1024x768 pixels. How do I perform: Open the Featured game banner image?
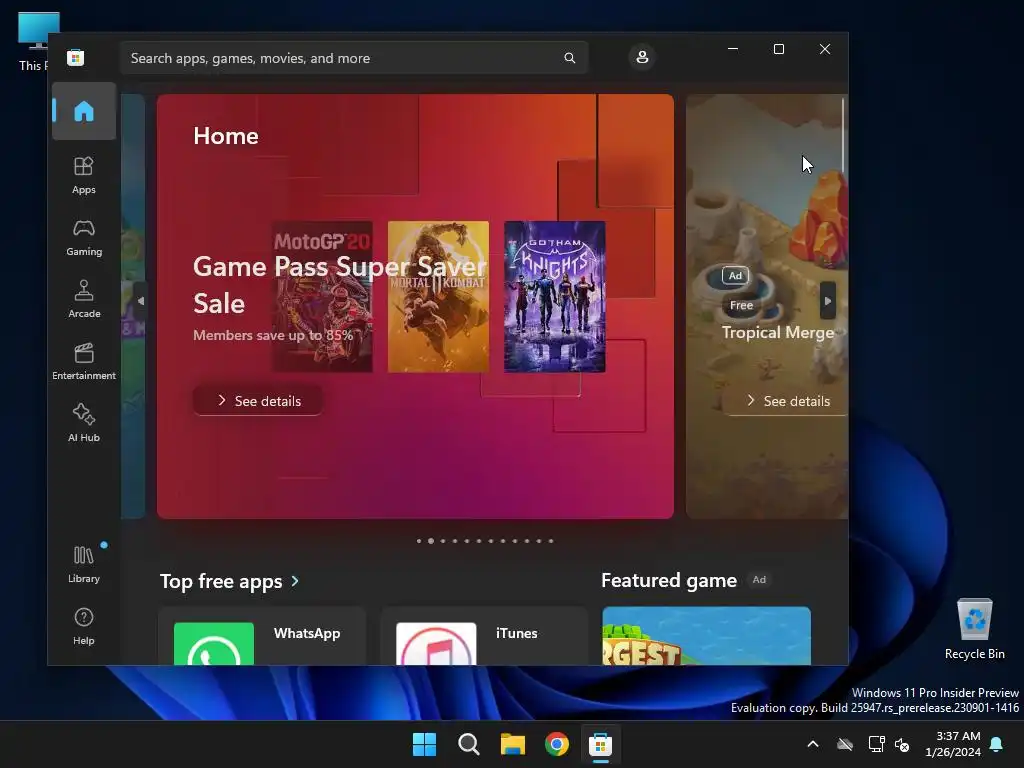coord(707,636)
